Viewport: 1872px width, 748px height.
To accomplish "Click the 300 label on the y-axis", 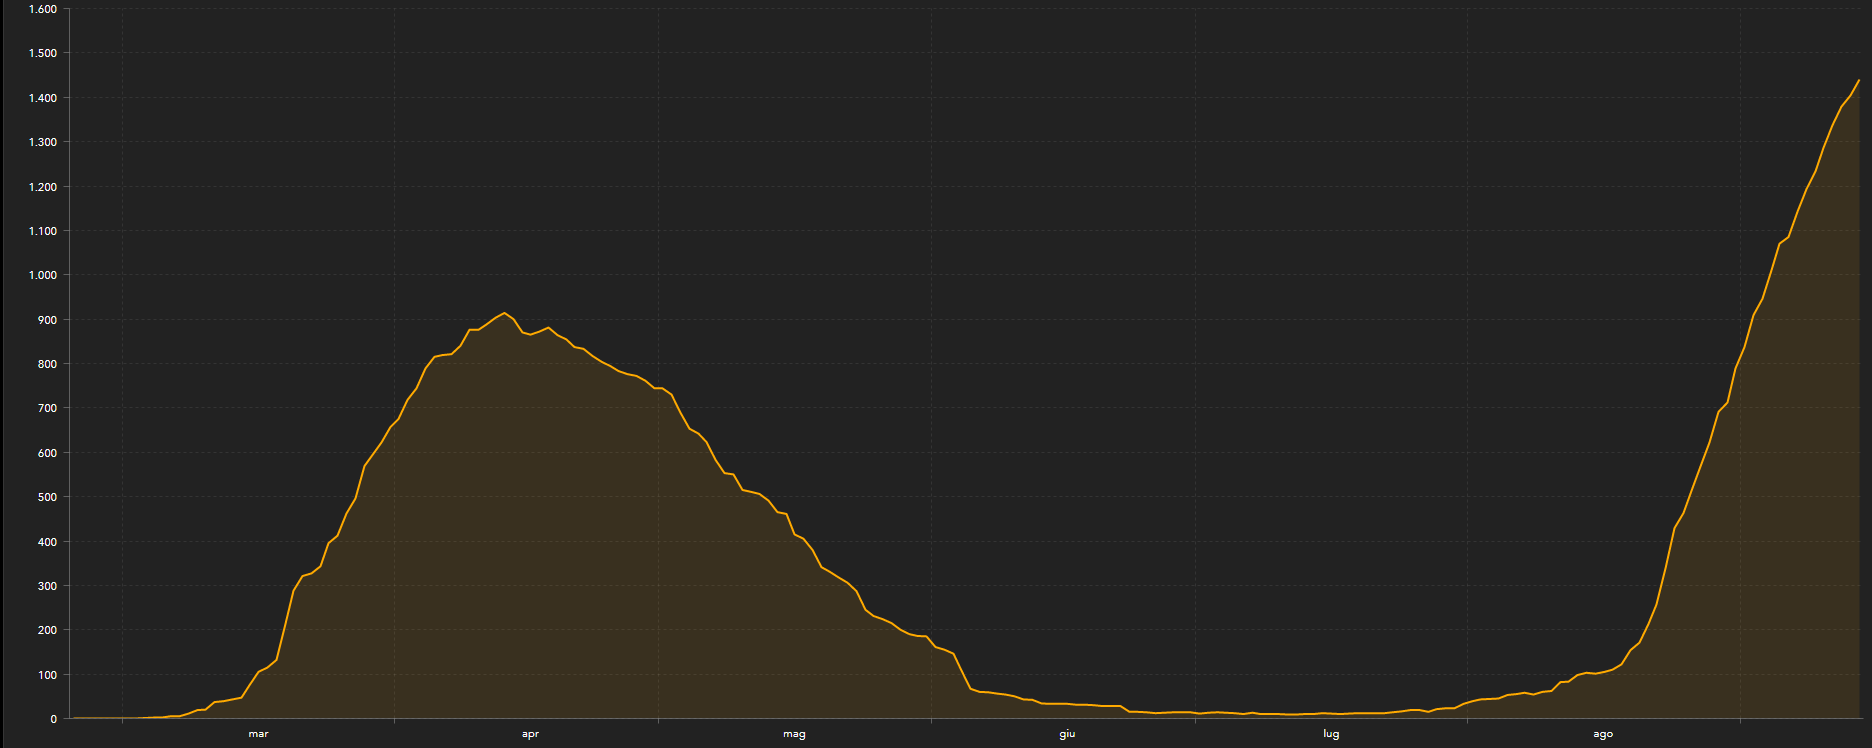I will coord(47,586).
